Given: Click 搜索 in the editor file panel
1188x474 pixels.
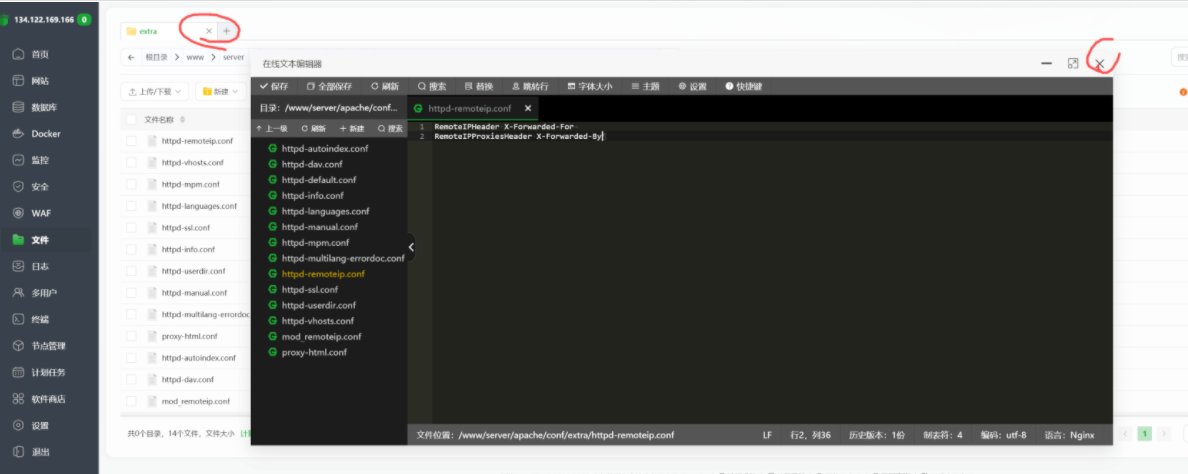Looking at the screenshot, I should (390, 129).
